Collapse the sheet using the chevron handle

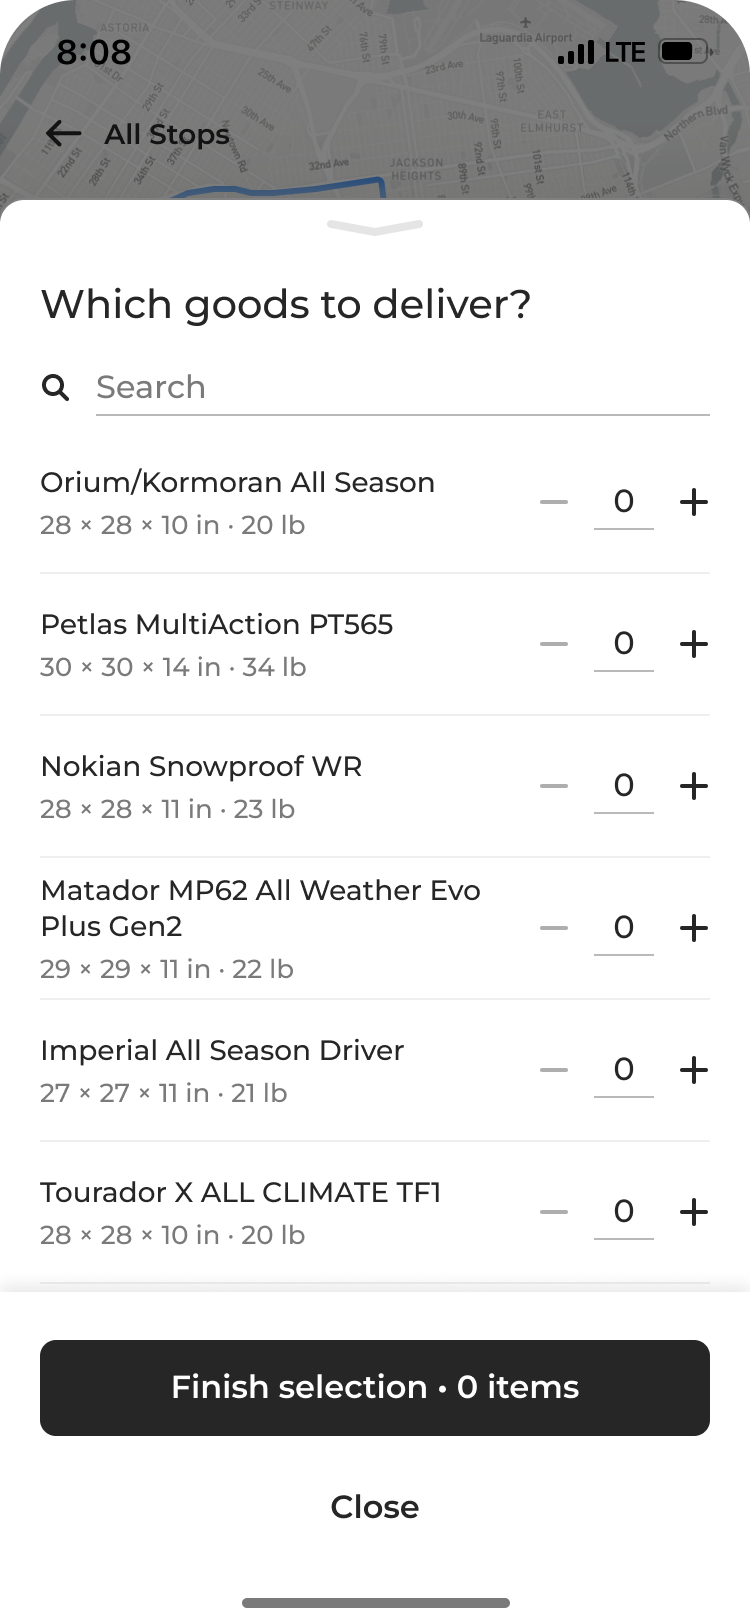pyautogui.click(x=375, y=228)
